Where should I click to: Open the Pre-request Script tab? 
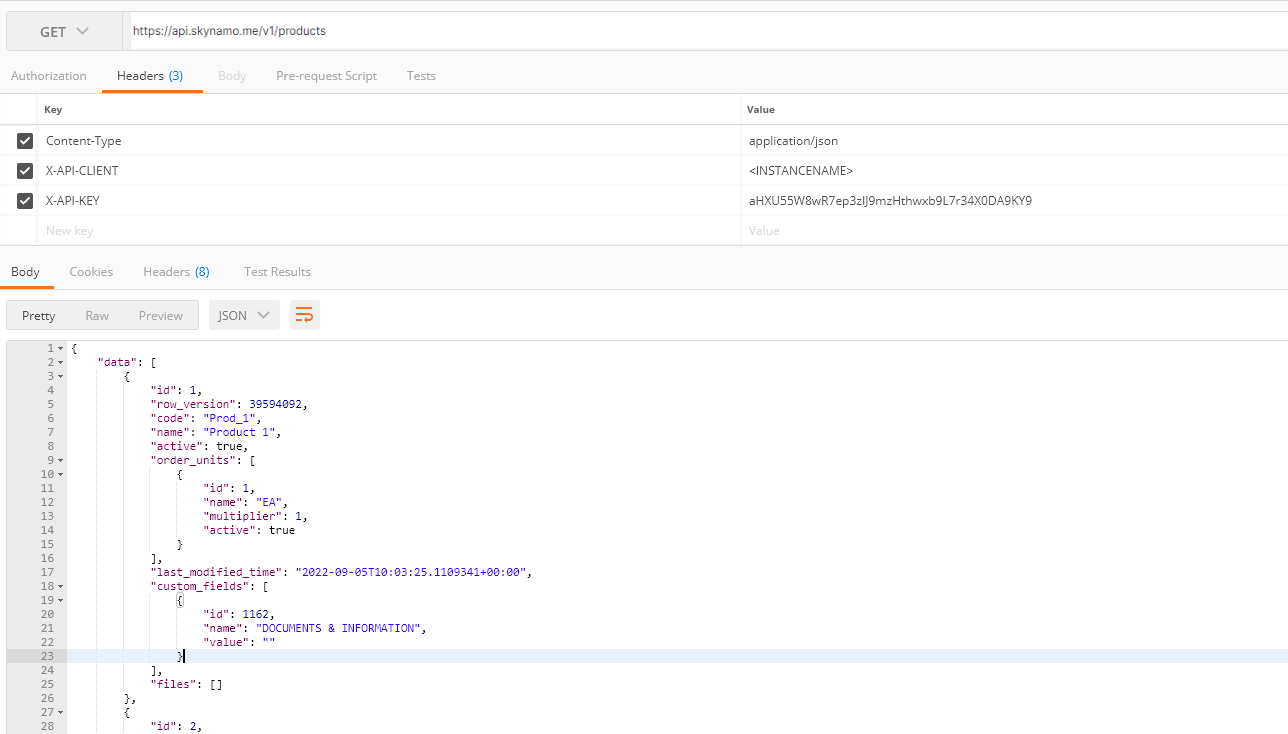pyautogui.click(x=326, y=76)
